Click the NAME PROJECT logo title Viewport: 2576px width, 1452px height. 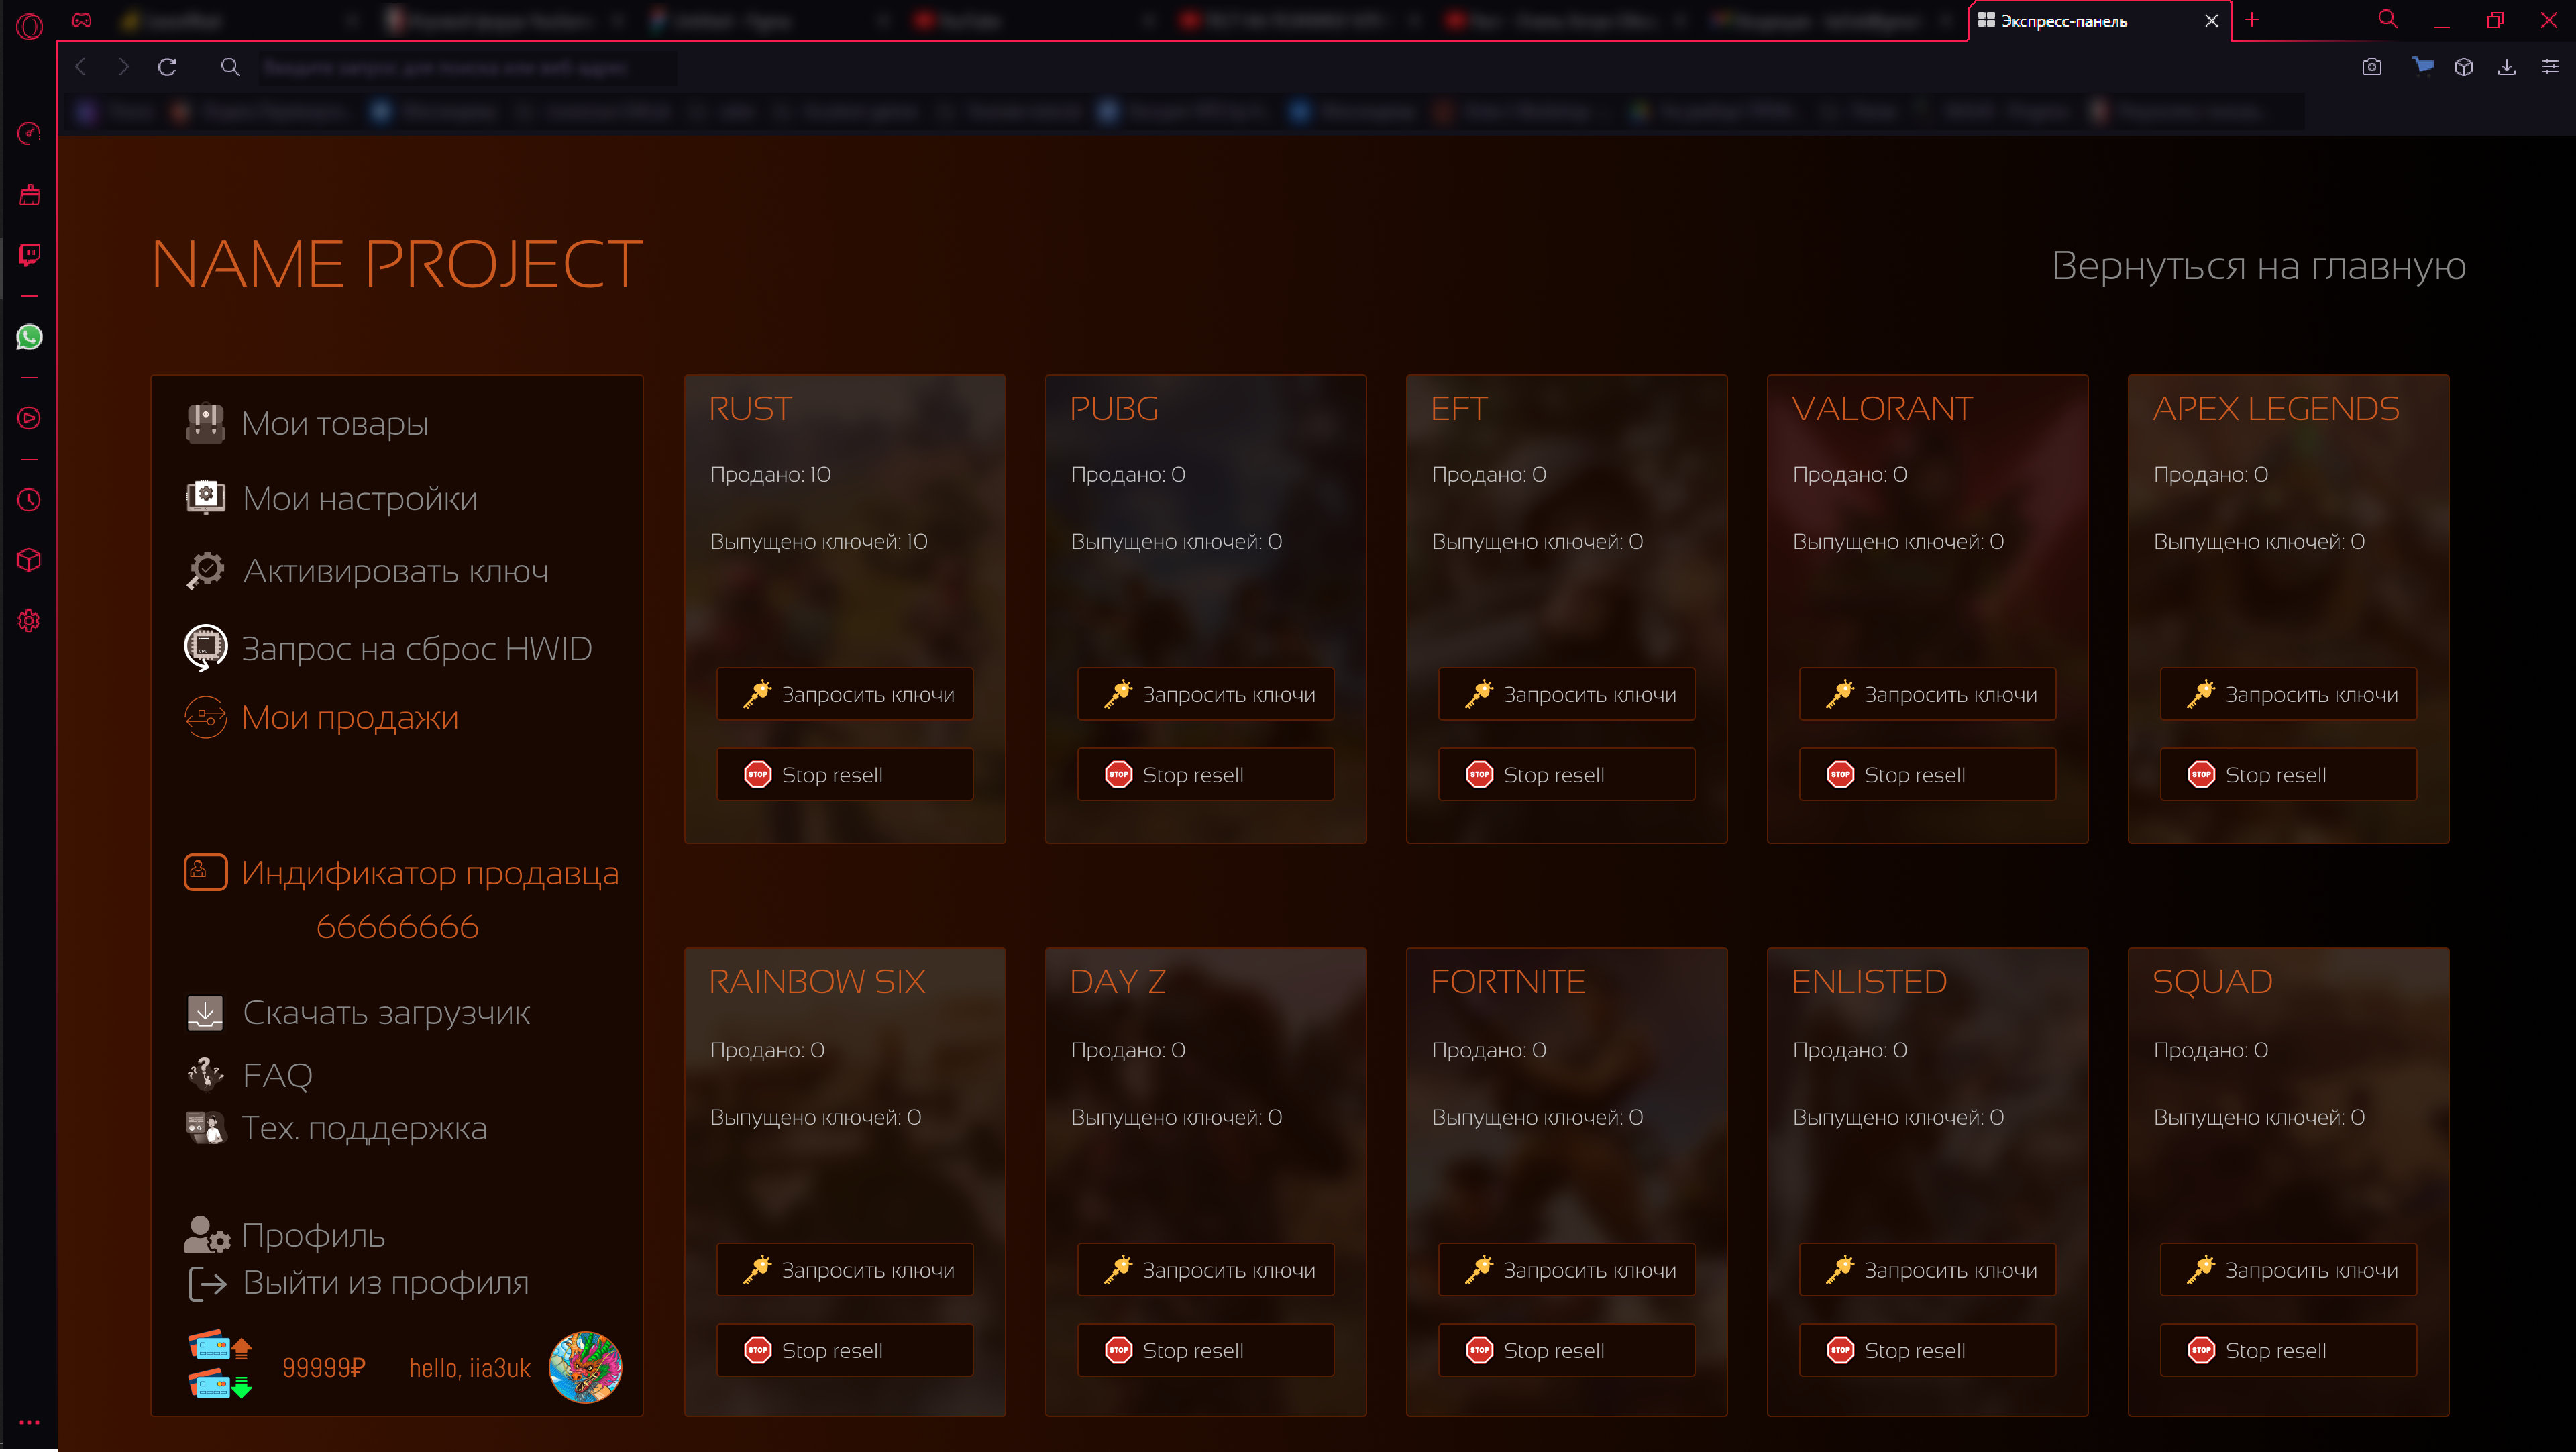click(x=397, y=264)
